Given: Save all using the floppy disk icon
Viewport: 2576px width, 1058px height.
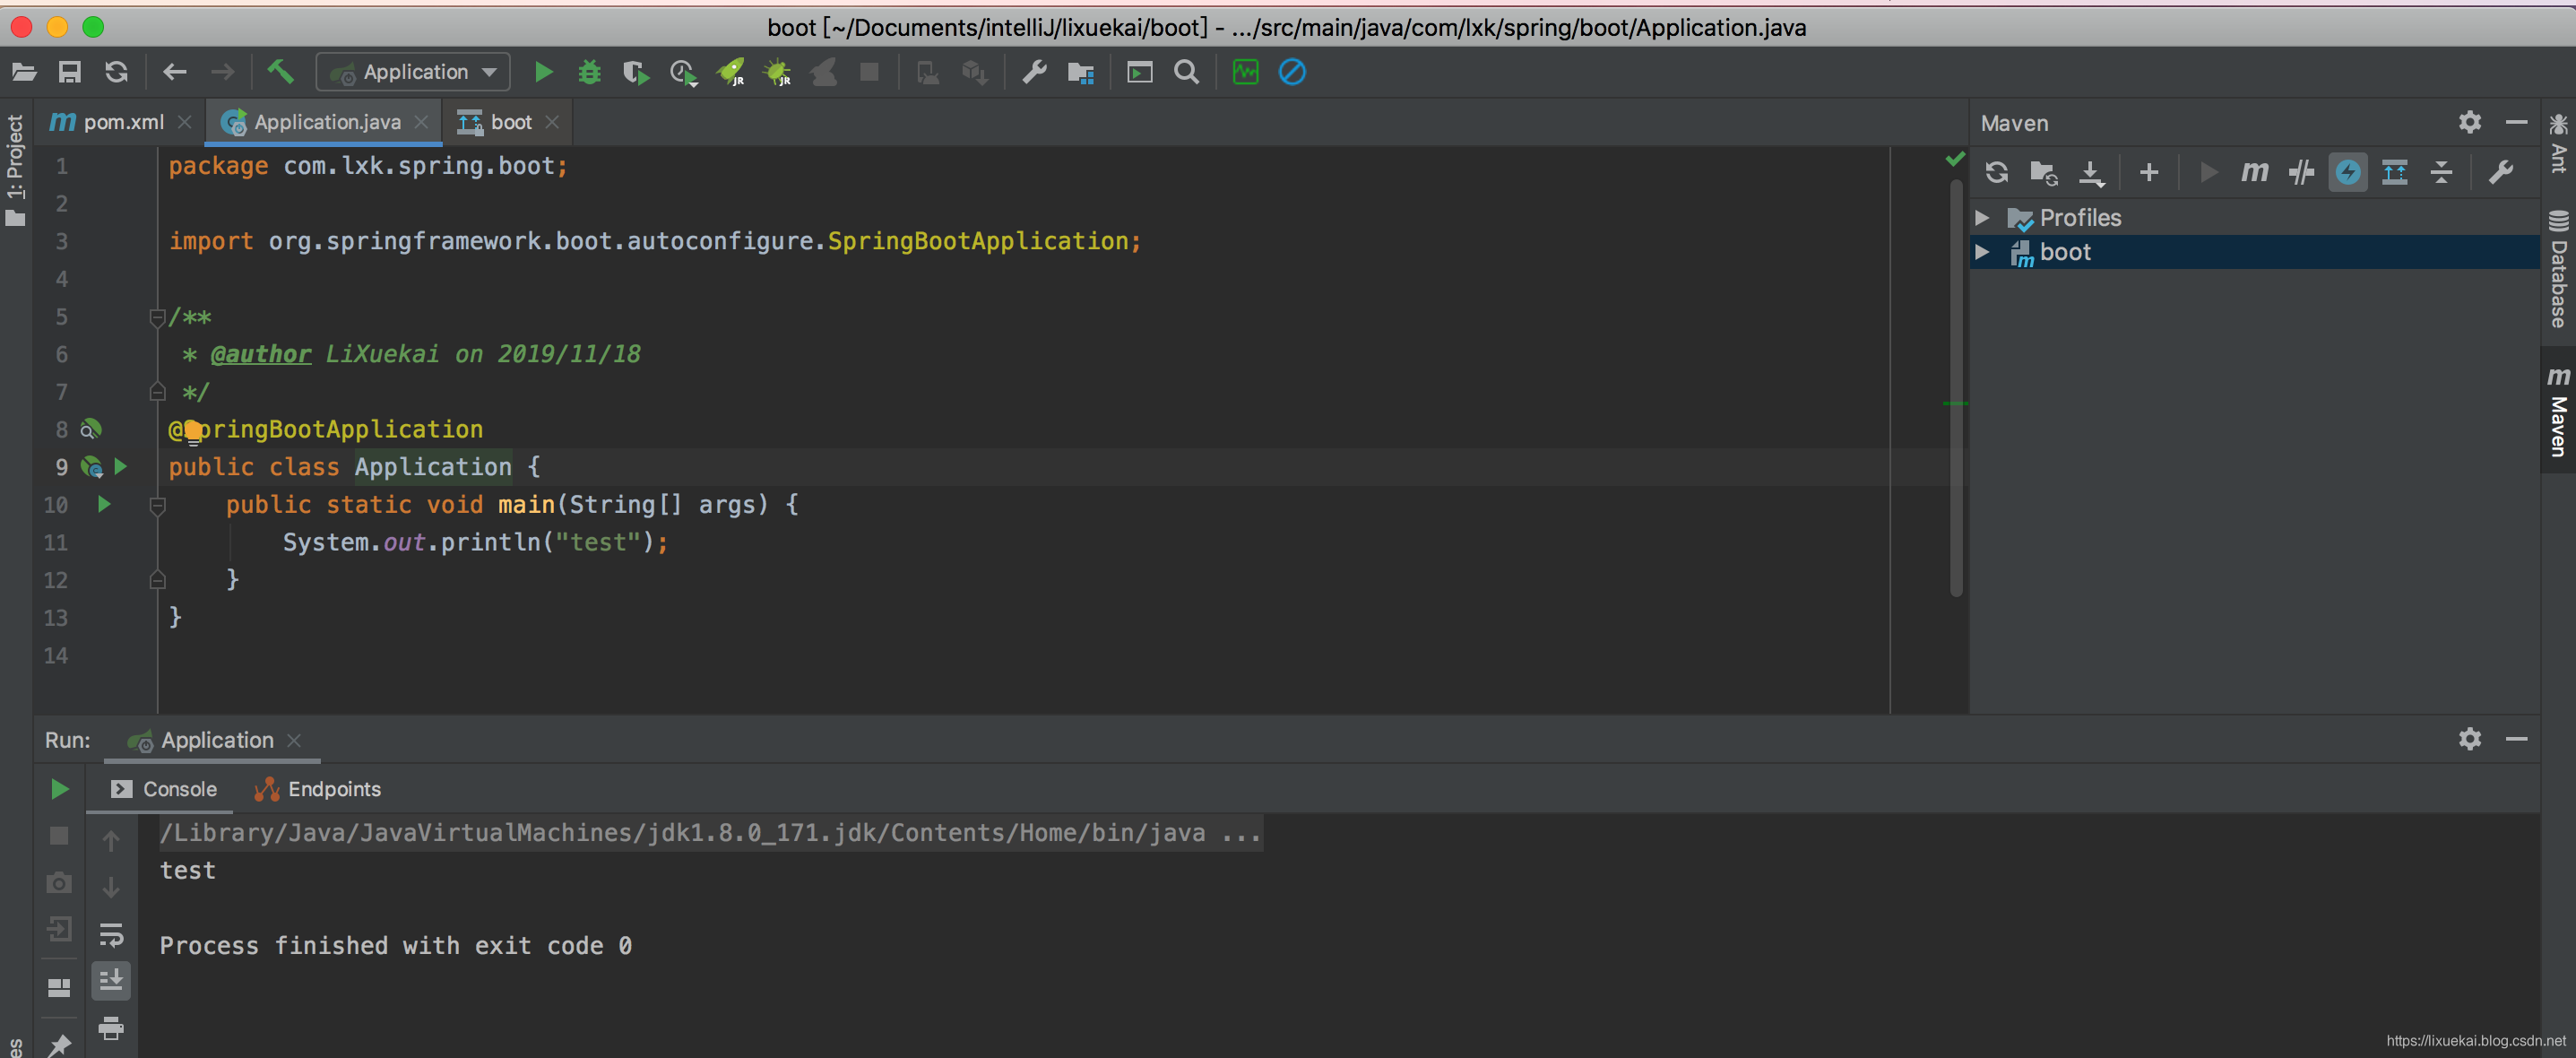Looking at the screenshot, I should click(70, 72).
